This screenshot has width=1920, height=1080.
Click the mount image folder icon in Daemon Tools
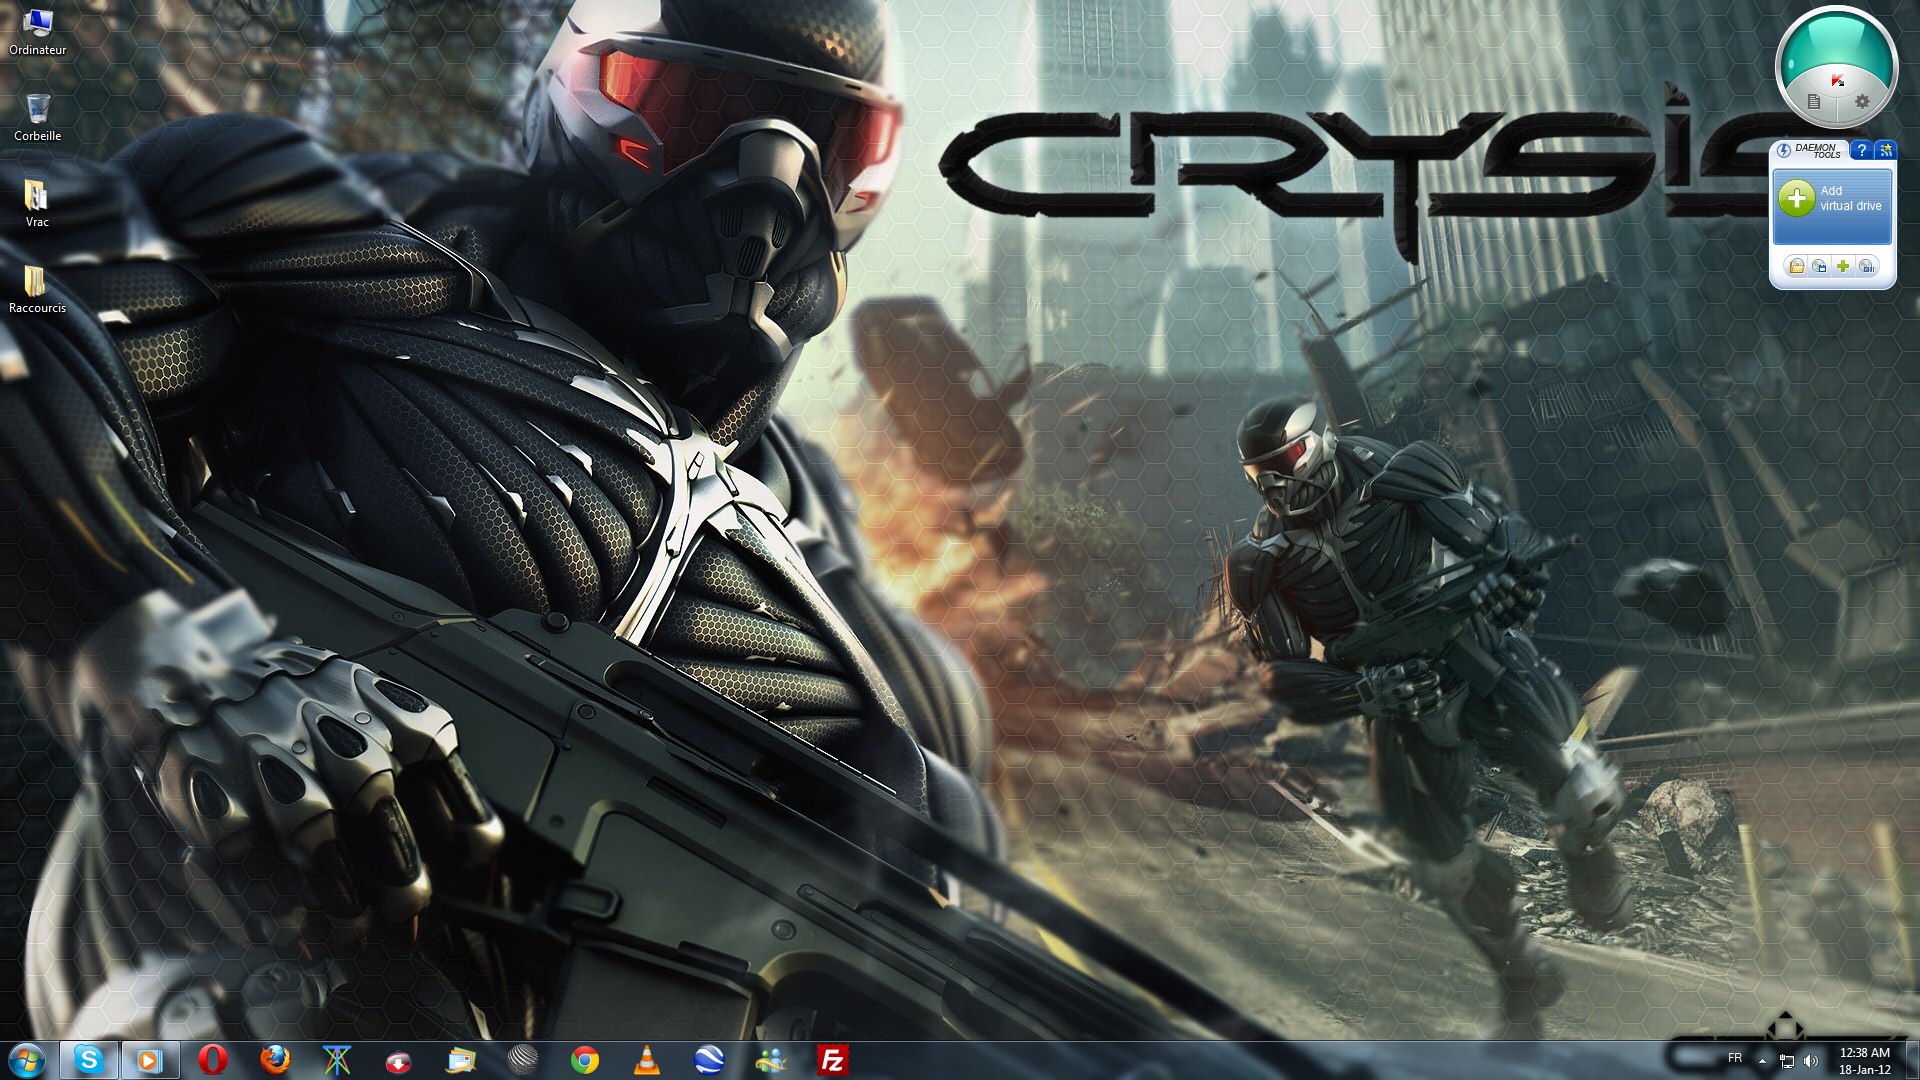coord(1797,266)
